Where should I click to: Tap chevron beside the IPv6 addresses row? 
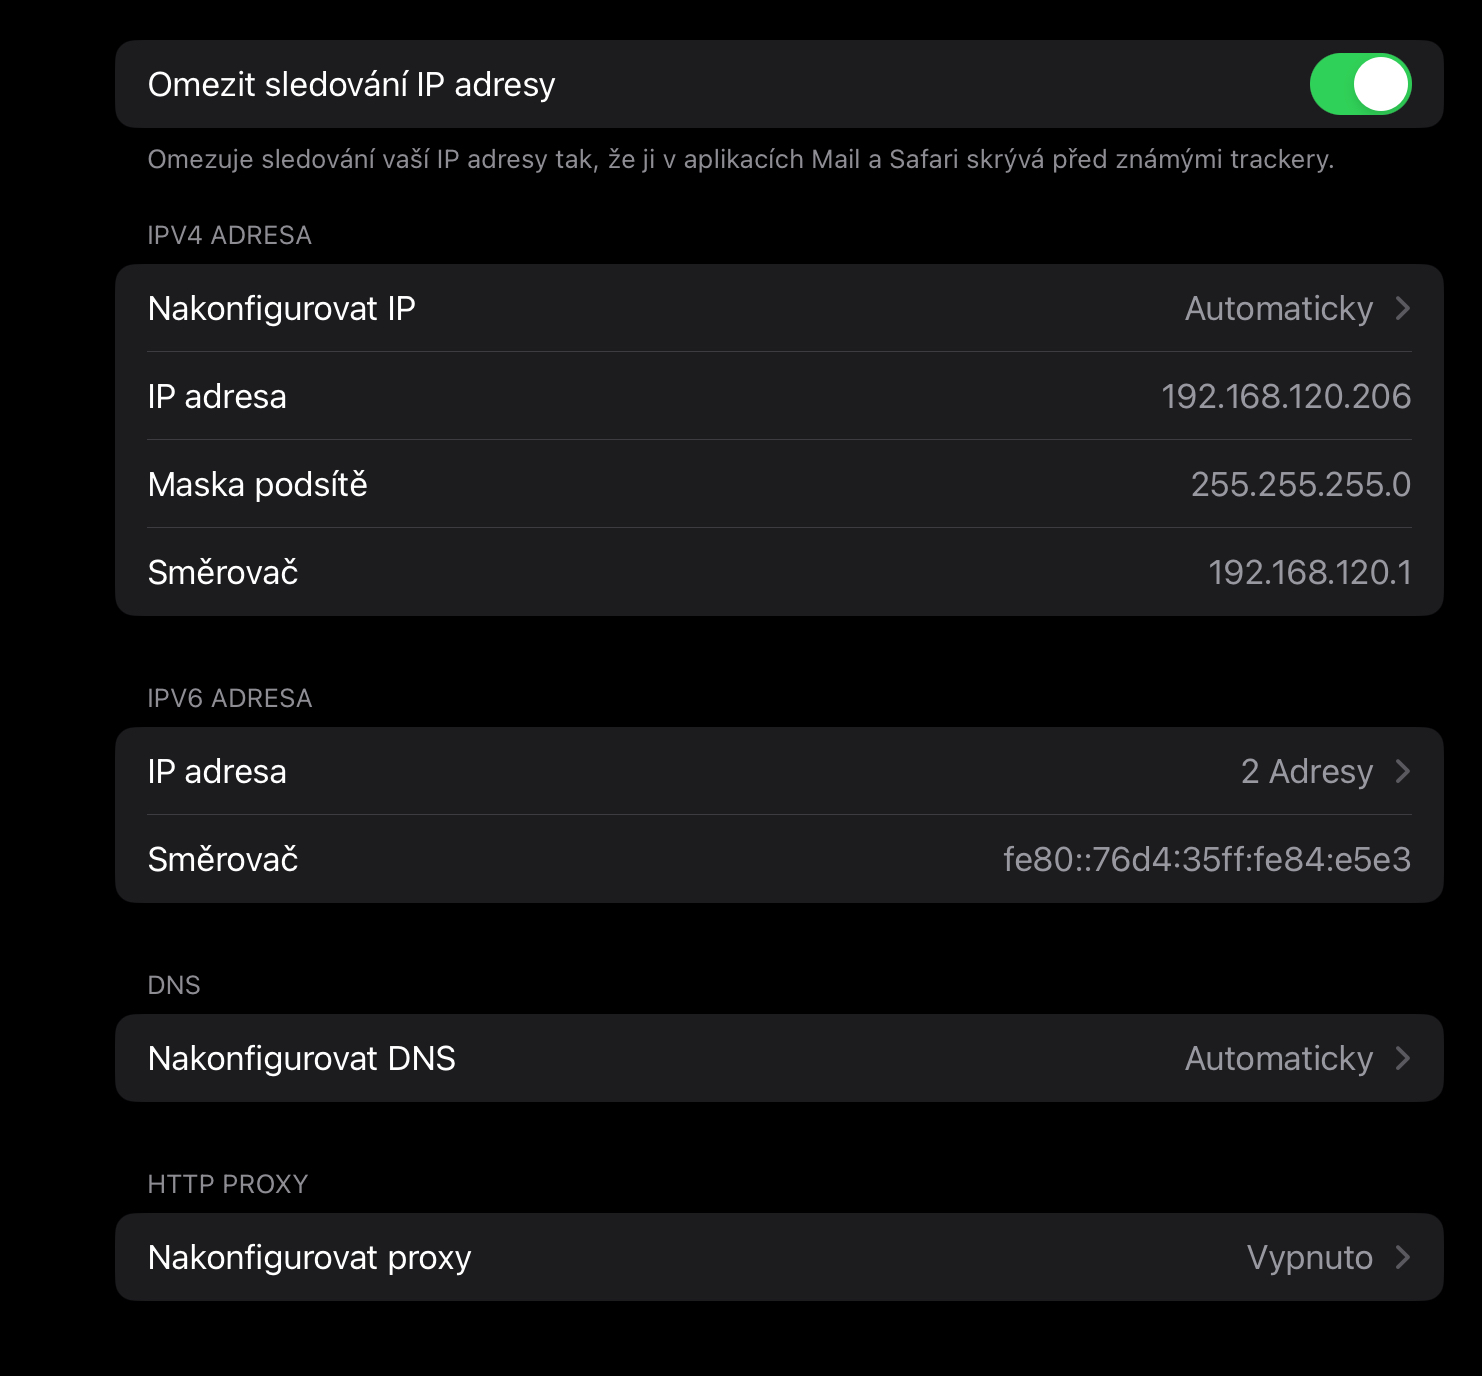pos(1405,770)
